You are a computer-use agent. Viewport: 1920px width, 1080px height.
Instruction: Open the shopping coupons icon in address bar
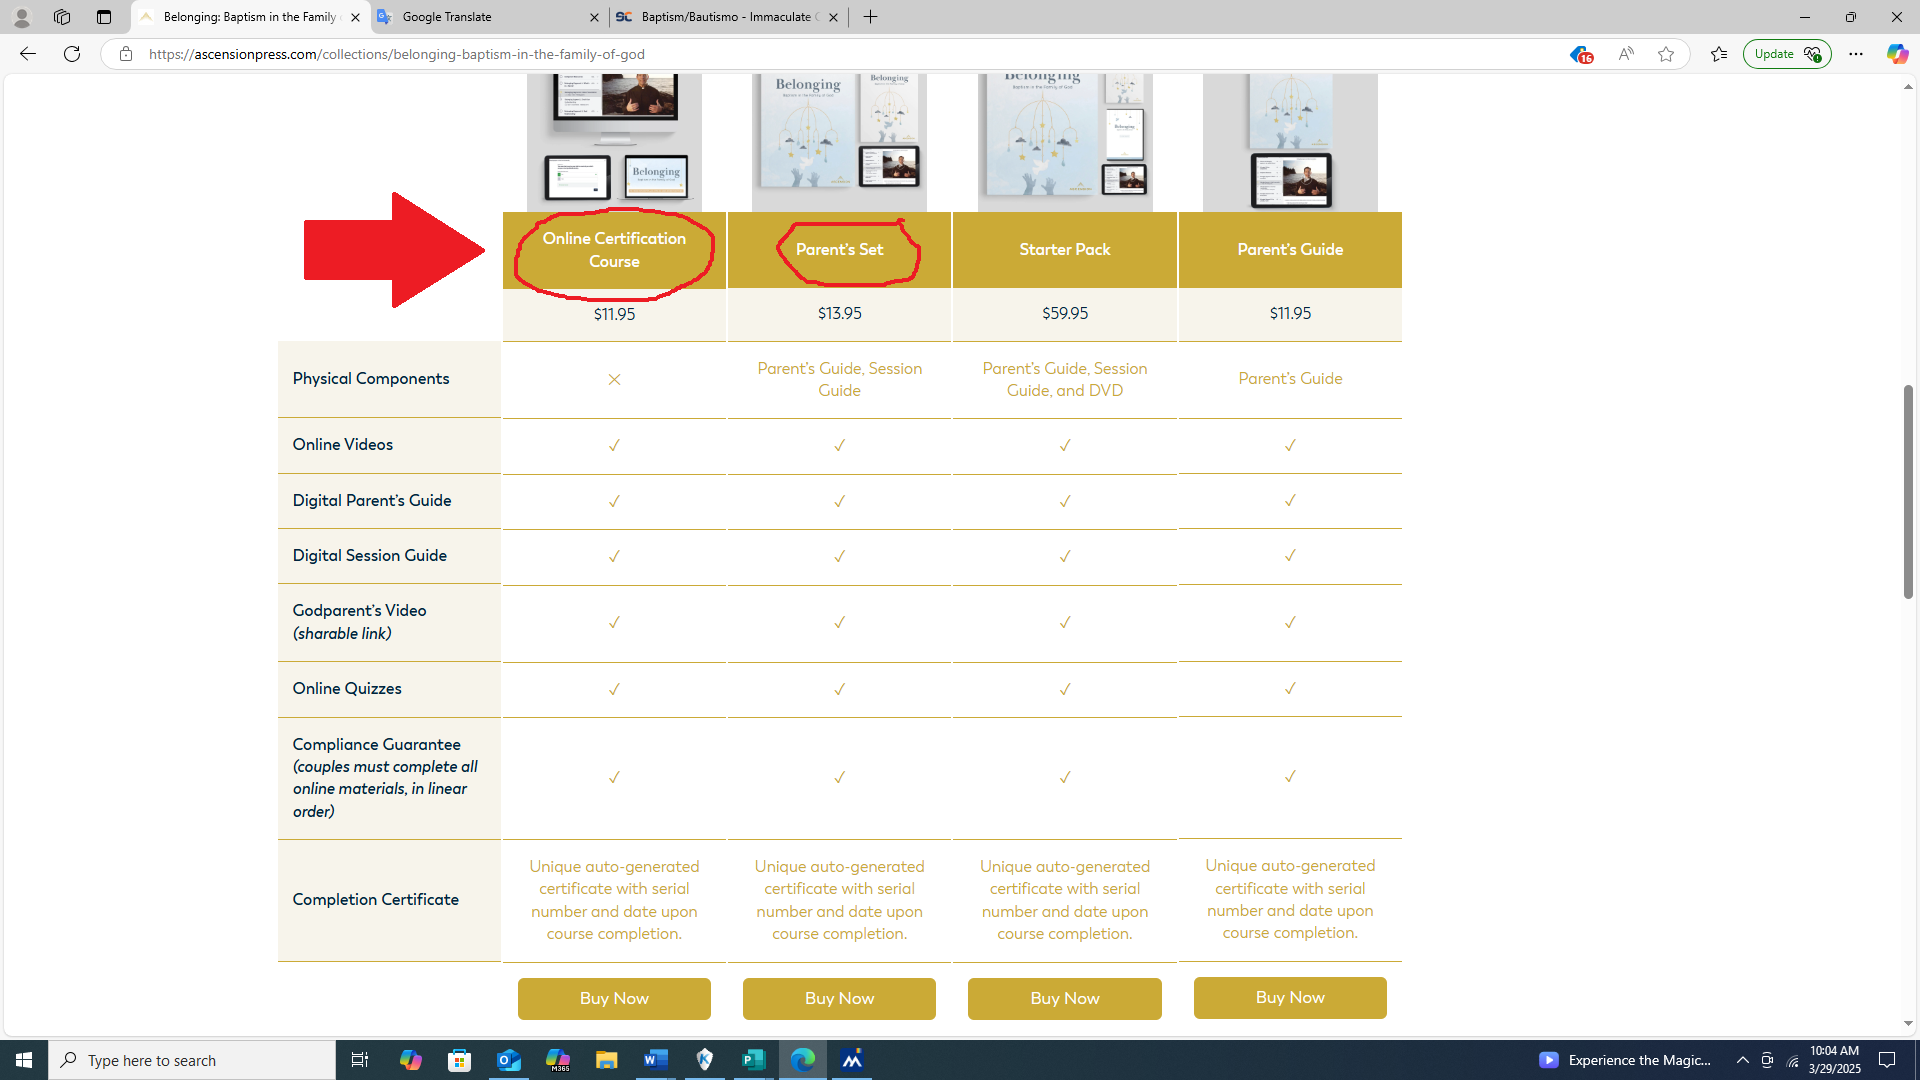point(1579,54)
